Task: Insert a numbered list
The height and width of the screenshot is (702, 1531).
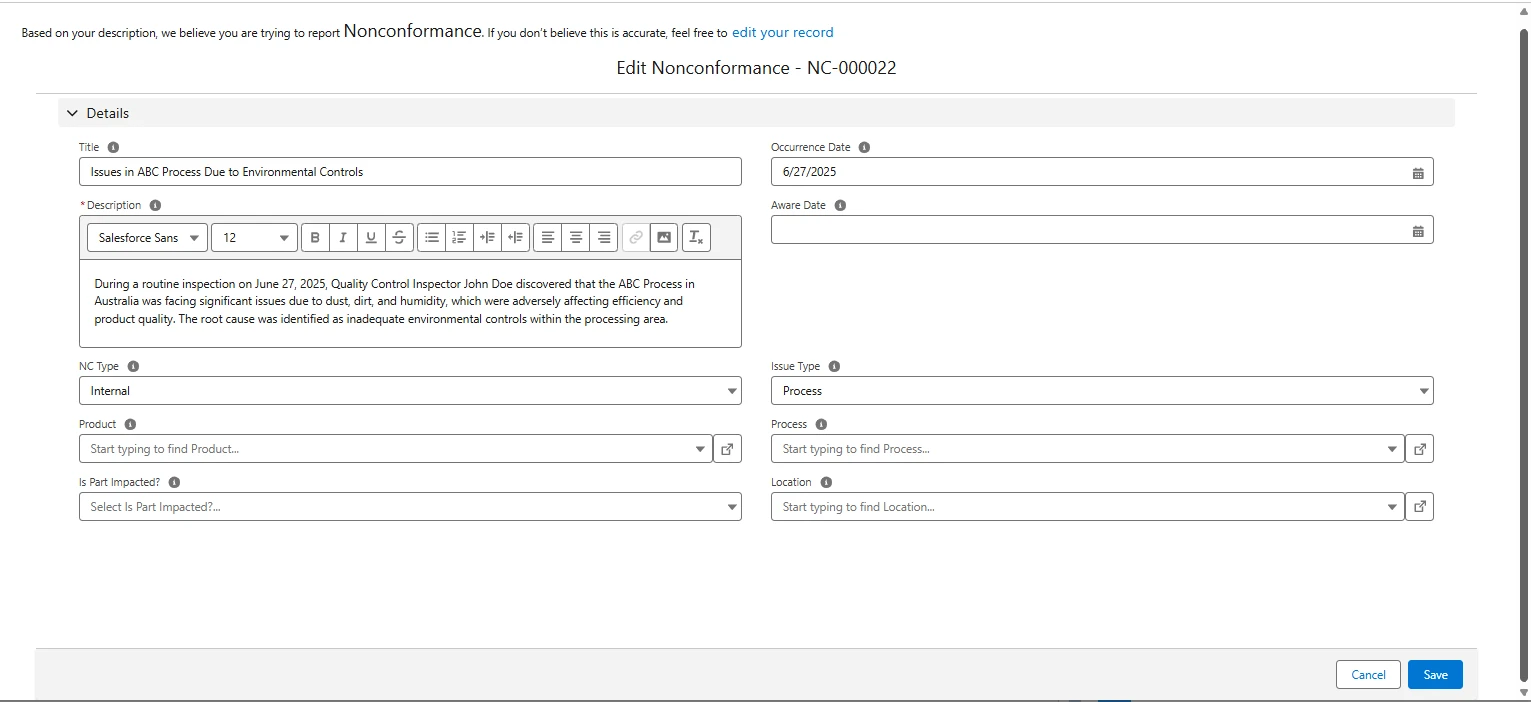Action: pos(459,238)
